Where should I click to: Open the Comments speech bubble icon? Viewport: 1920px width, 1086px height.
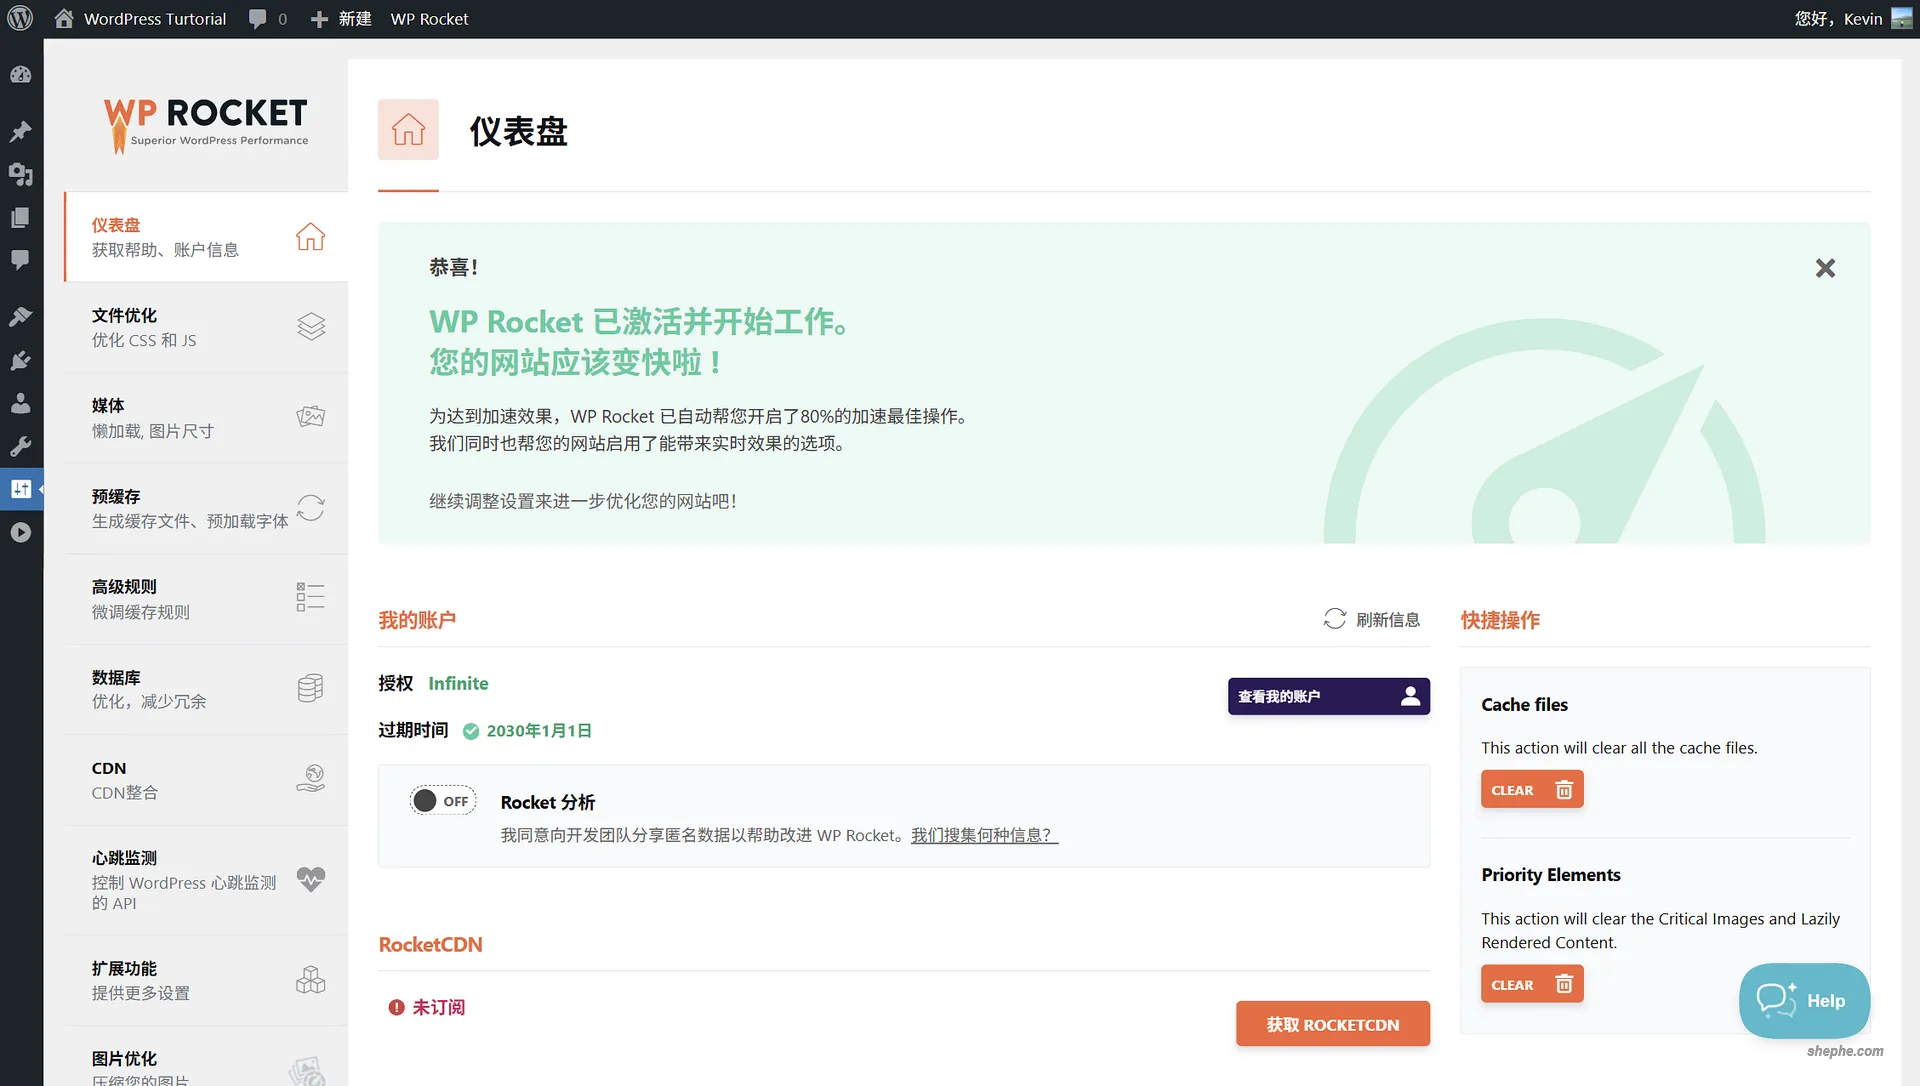pyautogui.click(x=21, y=261)
